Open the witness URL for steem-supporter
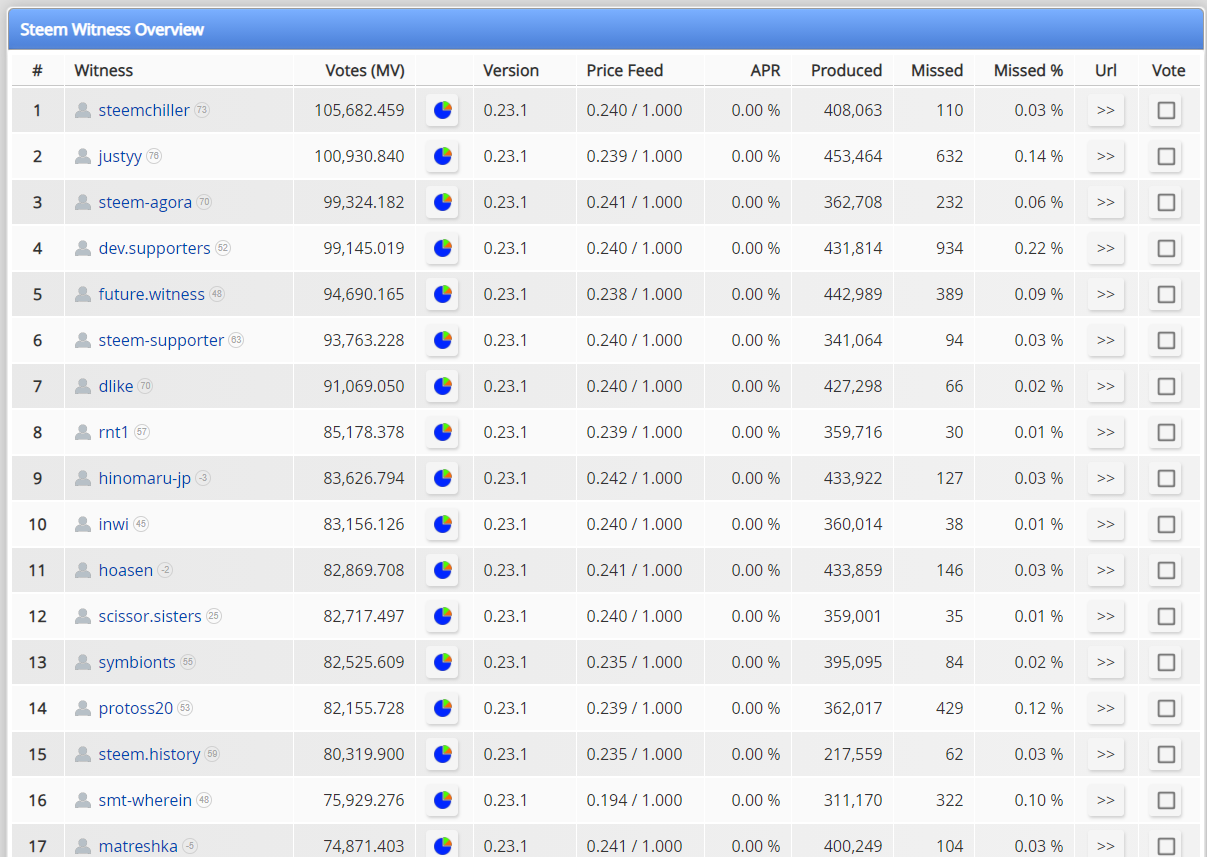Screen dimensions: 1207x857 1106,340
